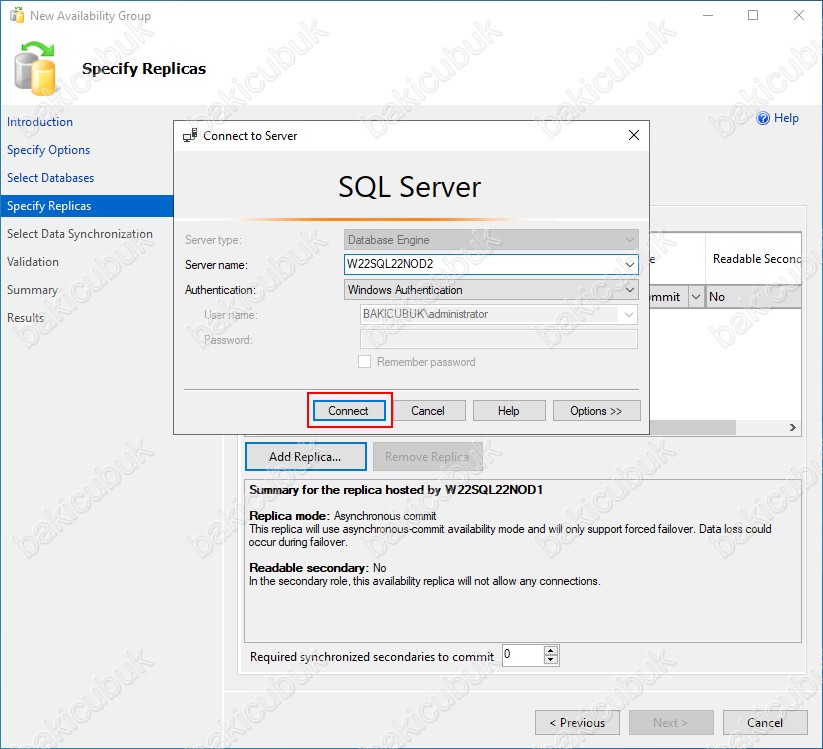This screenshot has height=749, width=823.
Task: Select the Specify Replicas page
Action: coord(87,206)
